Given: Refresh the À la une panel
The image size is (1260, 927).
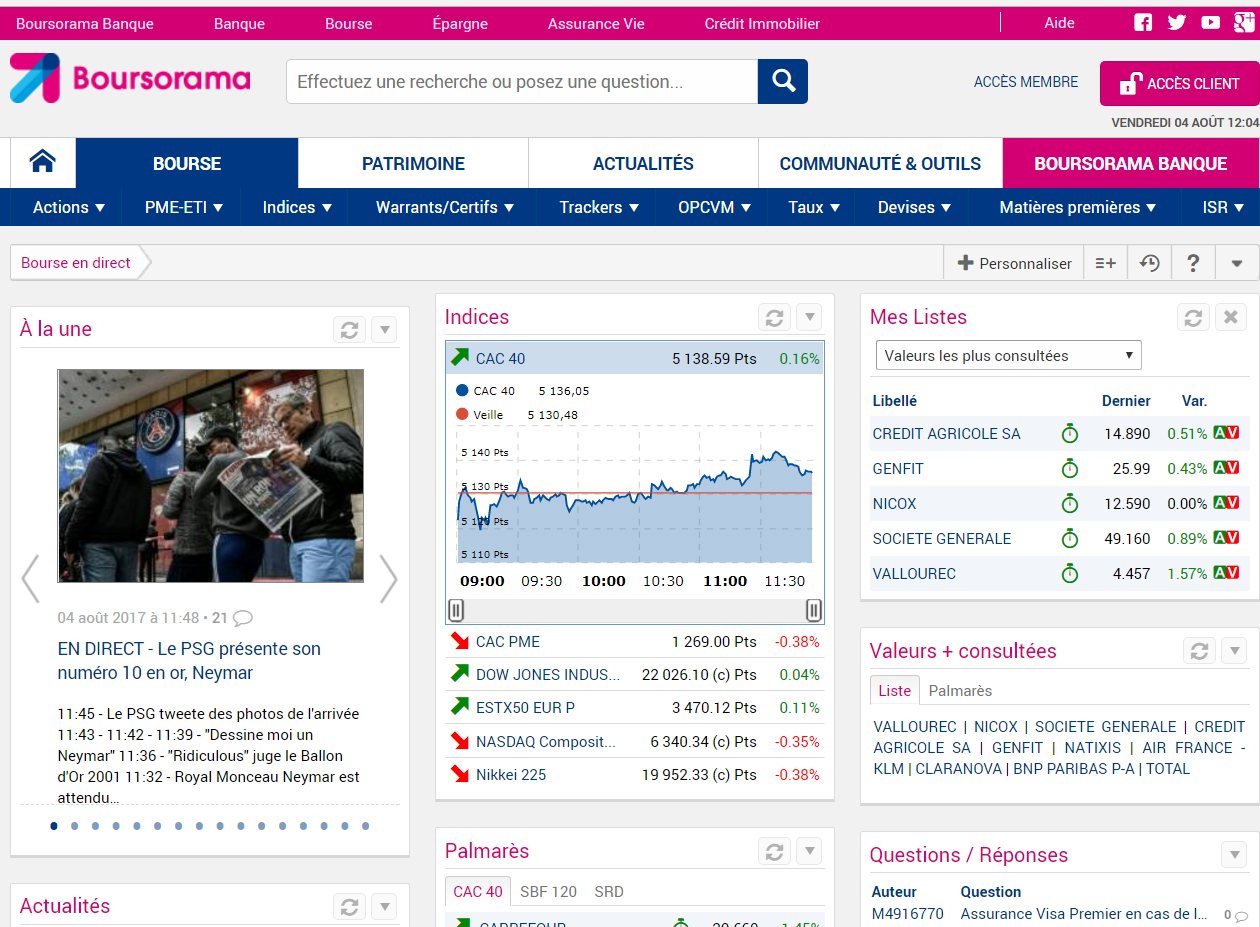Looking at the screenshot, I should click(349, 330).
